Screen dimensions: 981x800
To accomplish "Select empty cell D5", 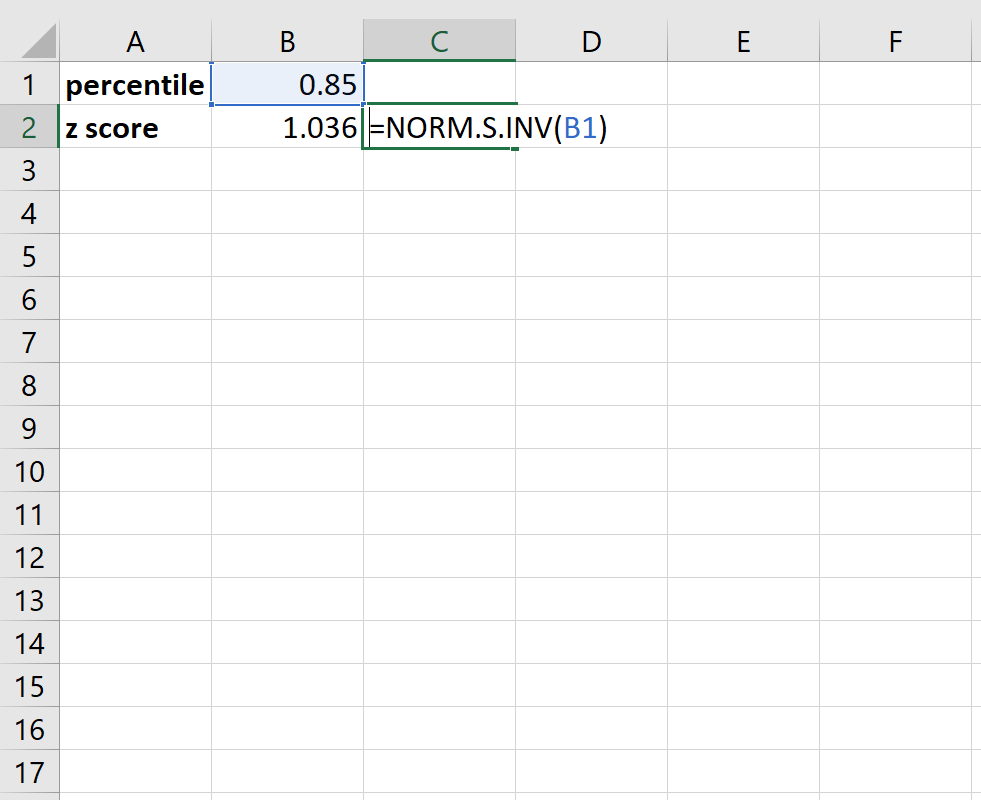I will (591, 257).
